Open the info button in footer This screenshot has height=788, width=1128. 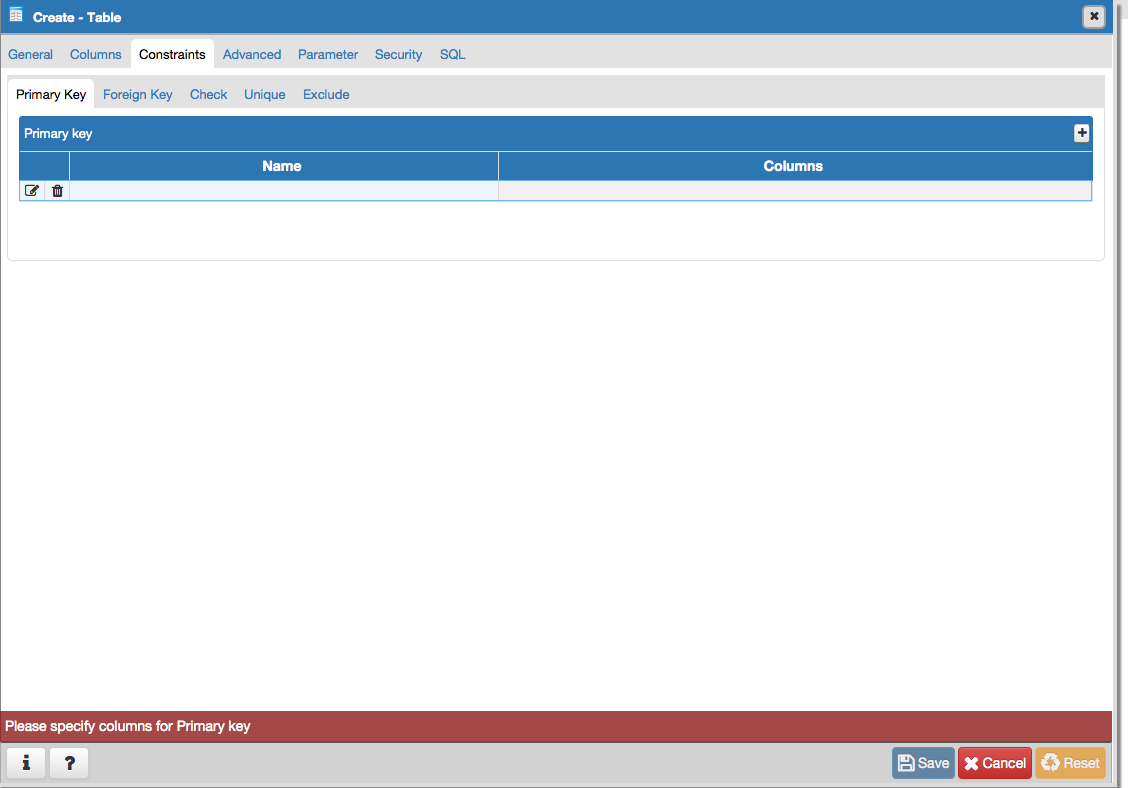click(x=26, y=763)
